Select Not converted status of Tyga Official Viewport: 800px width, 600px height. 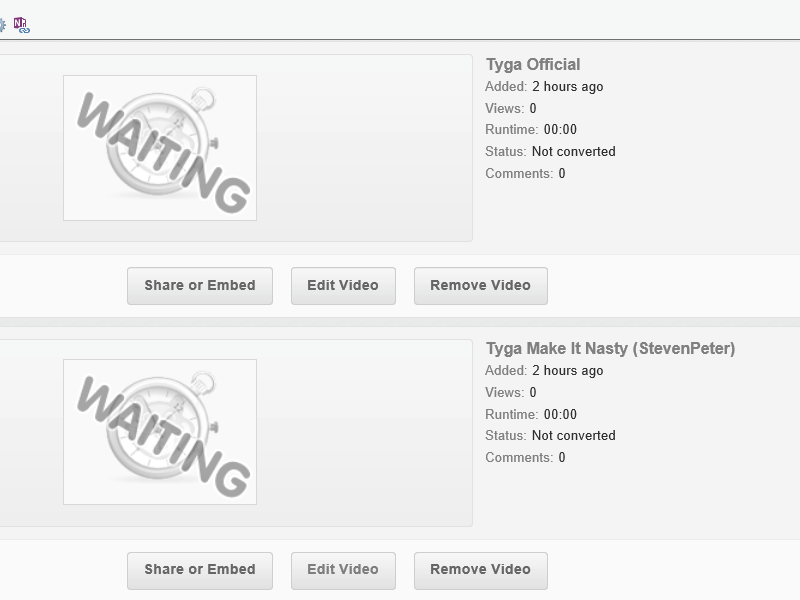(x=573, y=152)
